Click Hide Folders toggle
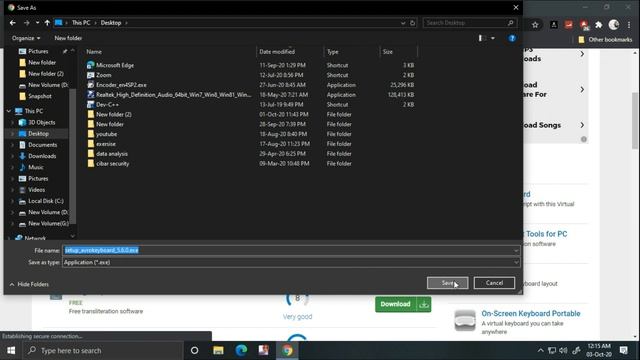Screen dimensions: 640x360 point(29,284)
